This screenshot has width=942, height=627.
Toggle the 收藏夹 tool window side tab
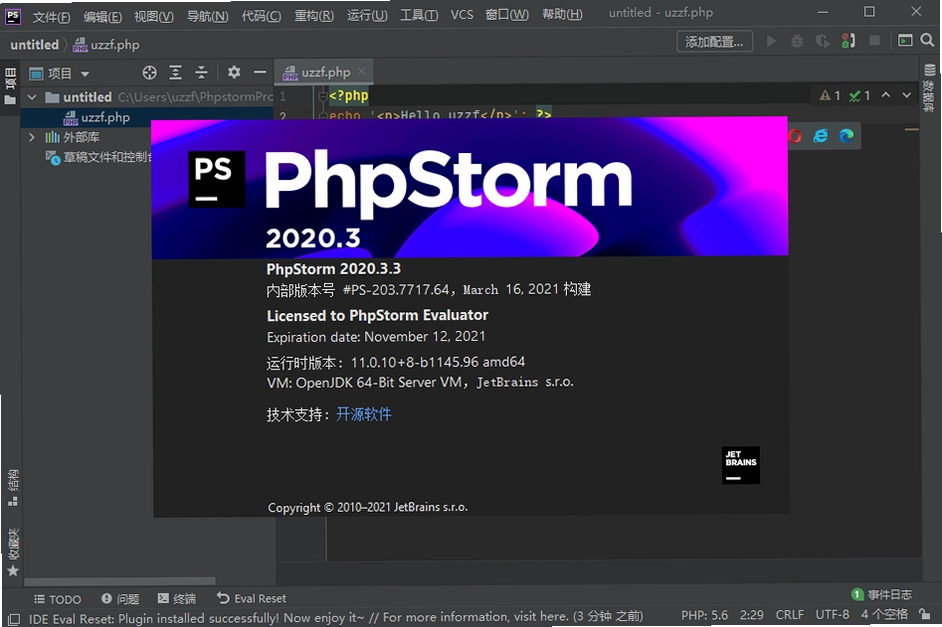click(13, 553)
